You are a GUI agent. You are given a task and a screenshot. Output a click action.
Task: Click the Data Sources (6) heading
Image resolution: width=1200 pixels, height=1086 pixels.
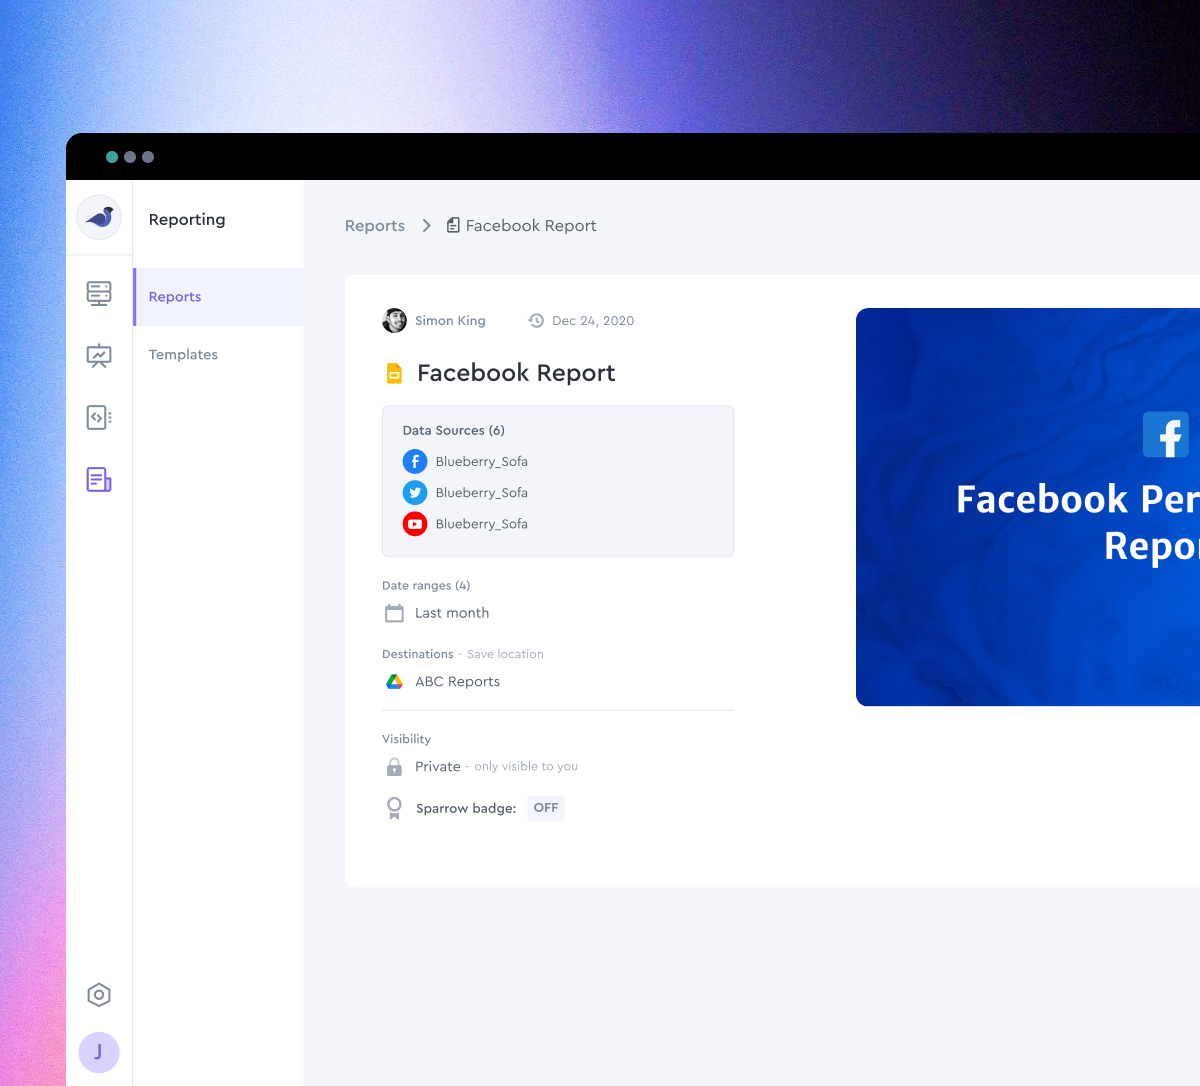pyautogui.click(x=454, y=431)
